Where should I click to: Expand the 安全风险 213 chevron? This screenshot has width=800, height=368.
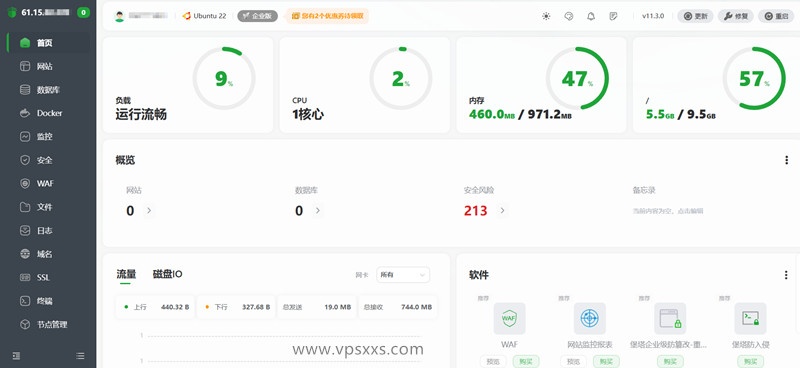[x=503, y=210]
